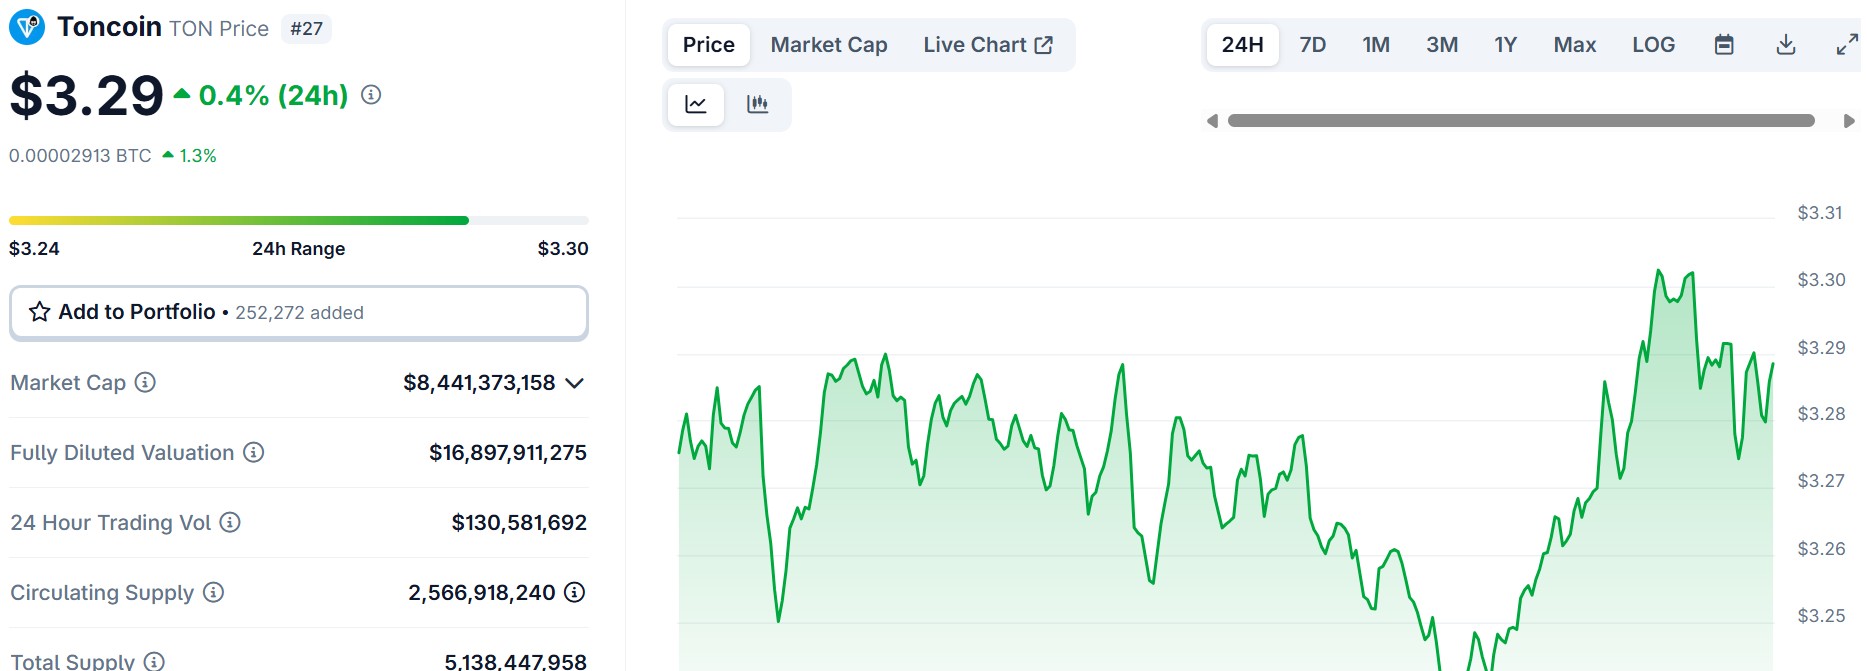Select Max time range
The image size is (1867, 671).
pos(1575,45)
